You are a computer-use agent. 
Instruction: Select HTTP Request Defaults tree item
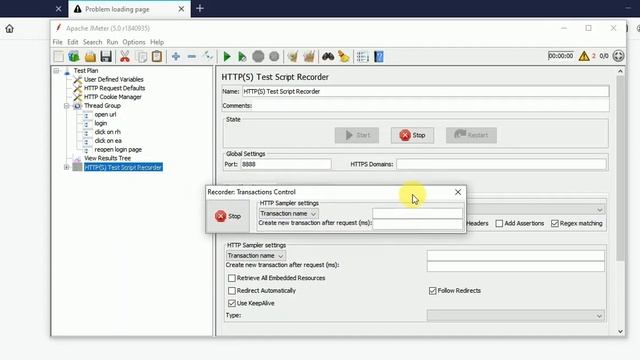(114, 88)
